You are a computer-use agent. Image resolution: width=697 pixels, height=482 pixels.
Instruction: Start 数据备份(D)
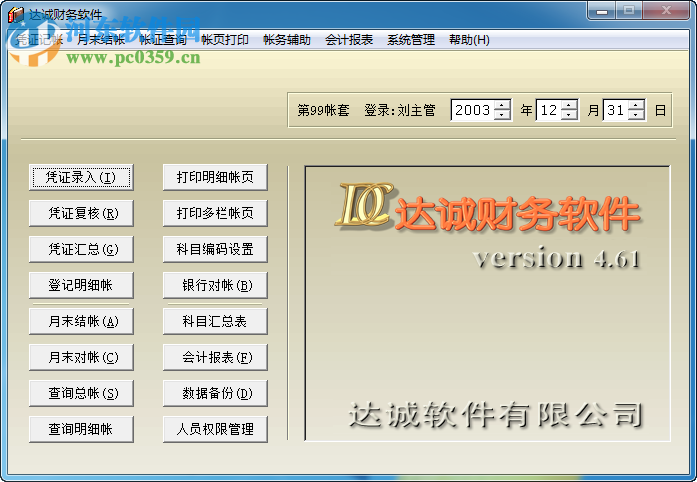pos(215,394)
